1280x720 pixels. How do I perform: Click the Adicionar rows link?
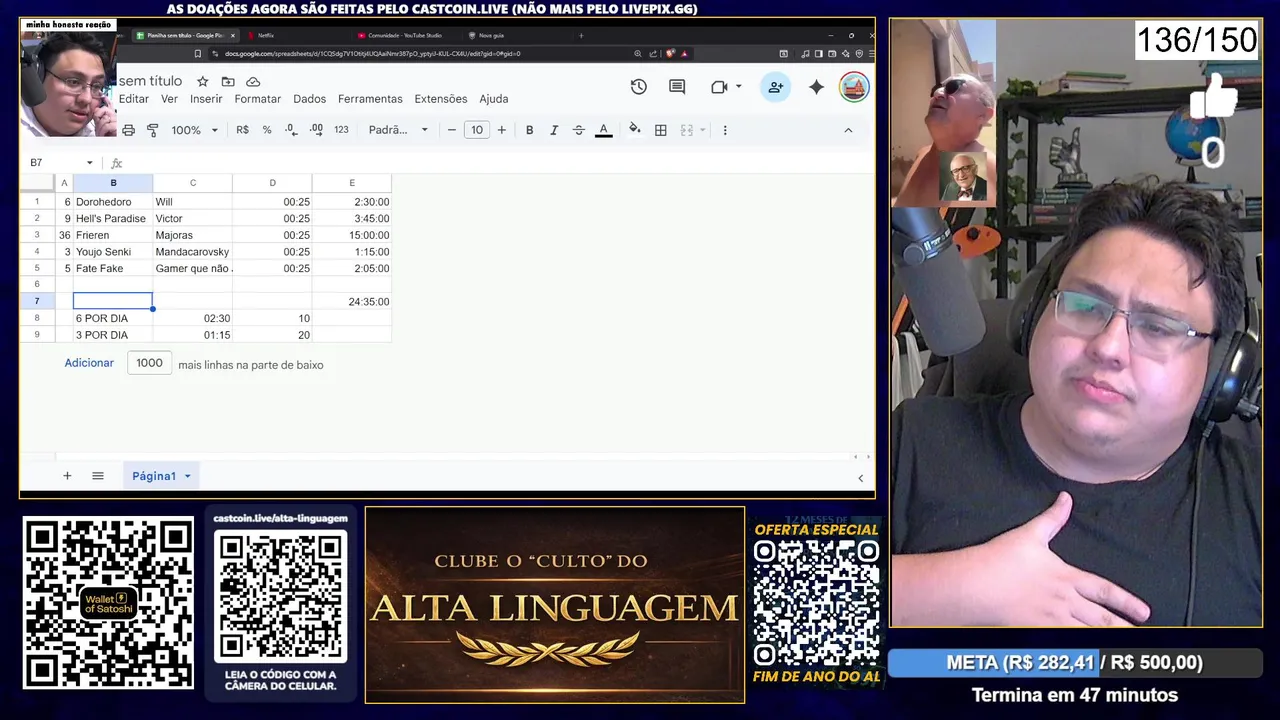click(89, 363)
